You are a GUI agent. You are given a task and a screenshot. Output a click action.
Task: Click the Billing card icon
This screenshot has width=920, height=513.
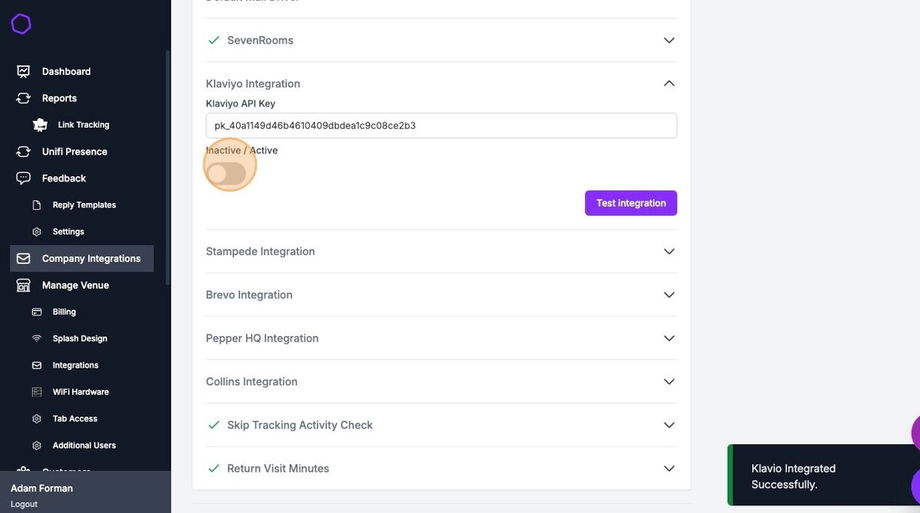(37, 312)
